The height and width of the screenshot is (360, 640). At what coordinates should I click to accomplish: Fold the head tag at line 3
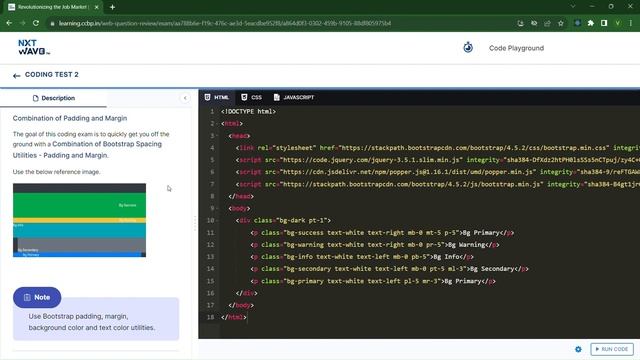tap(218, 136)
